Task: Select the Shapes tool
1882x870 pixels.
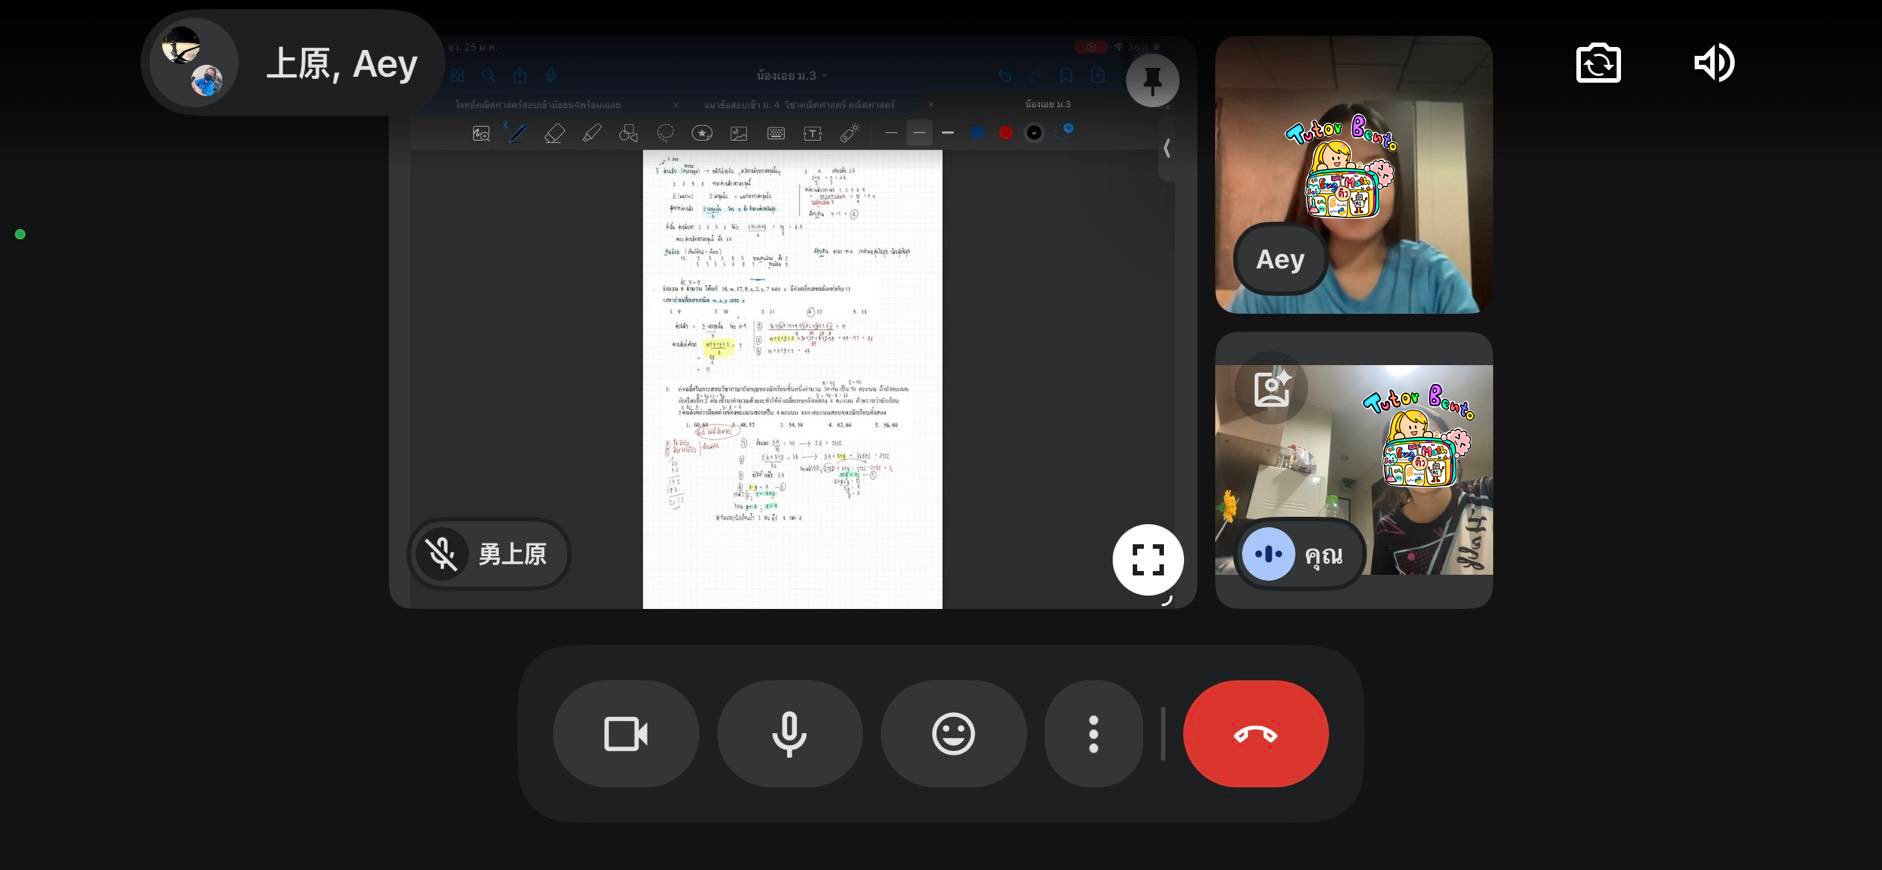Action: point(628,133)
